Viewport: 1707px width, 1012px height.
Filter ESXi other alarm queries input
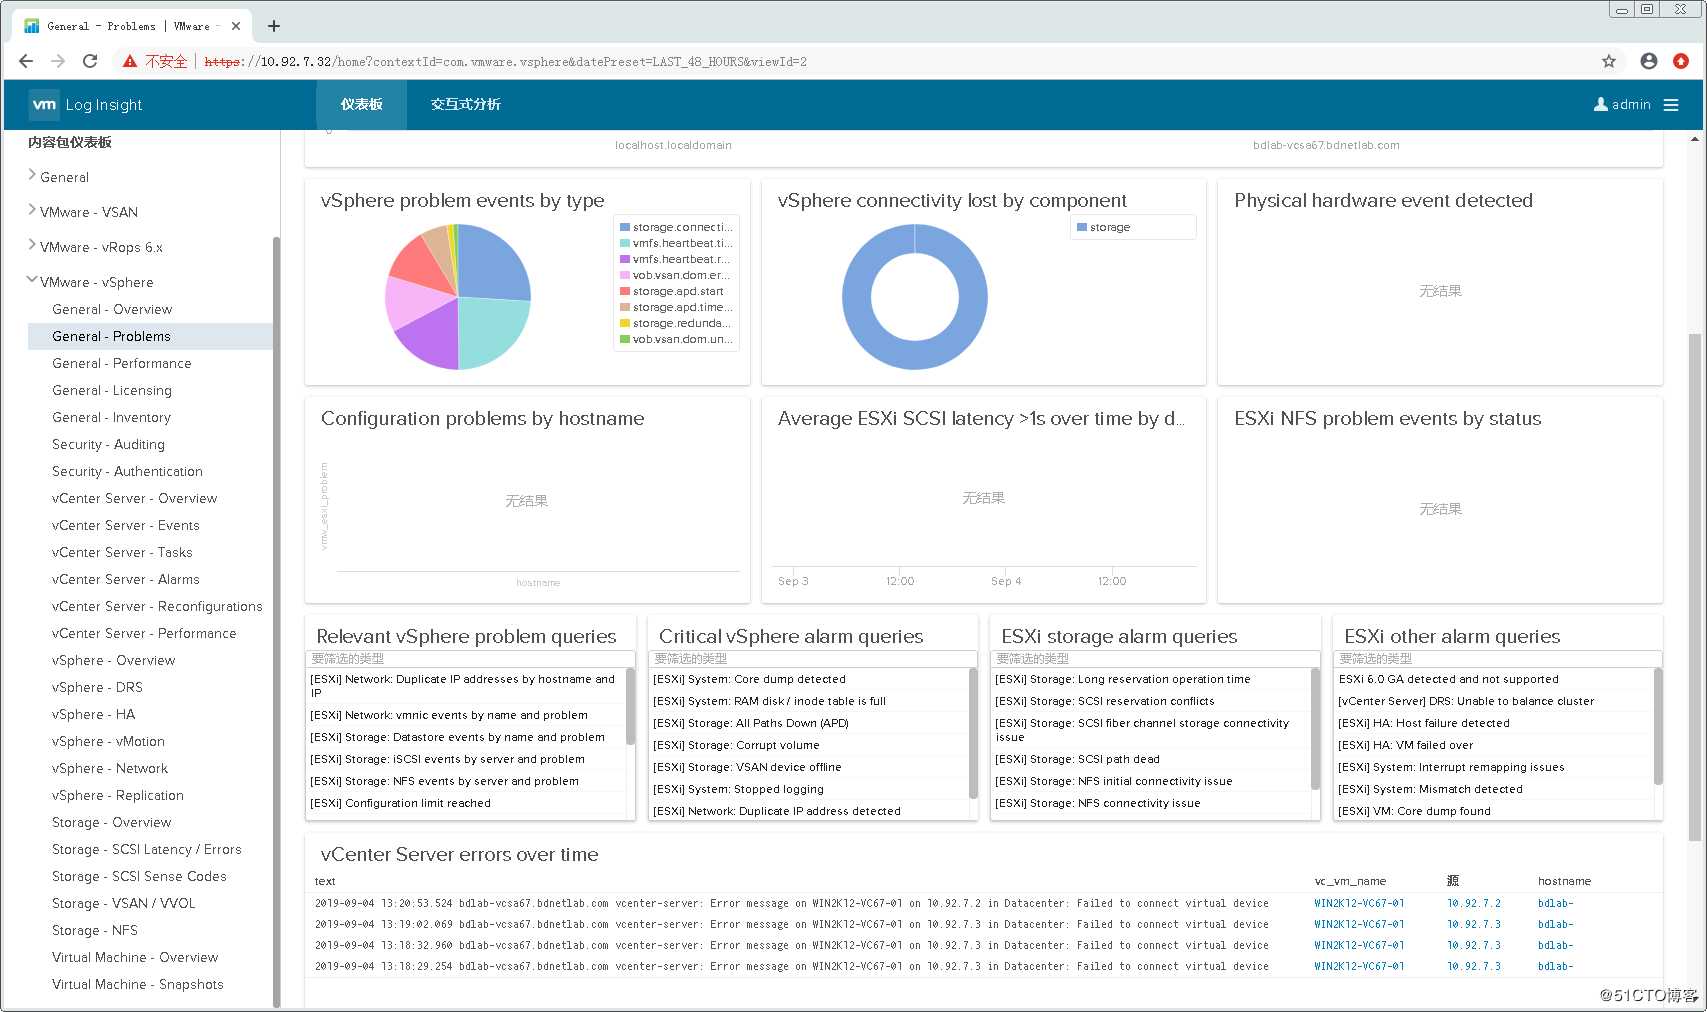tap(1498, 659)
